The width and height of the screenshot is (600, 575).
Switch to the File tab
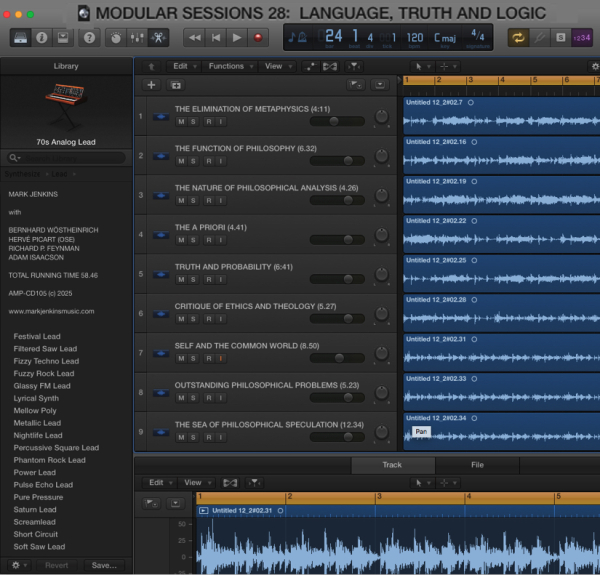(477, 465)
